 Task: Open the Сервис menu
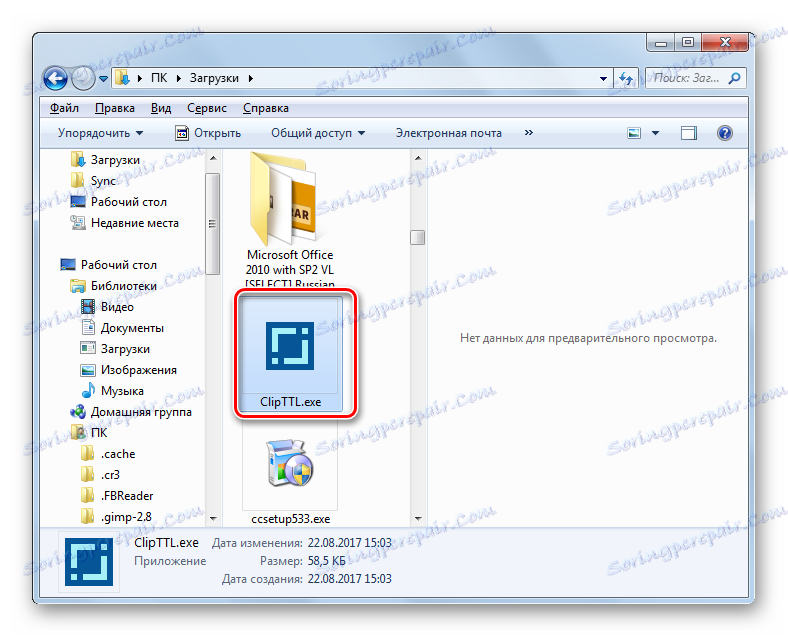click(207, 108)
